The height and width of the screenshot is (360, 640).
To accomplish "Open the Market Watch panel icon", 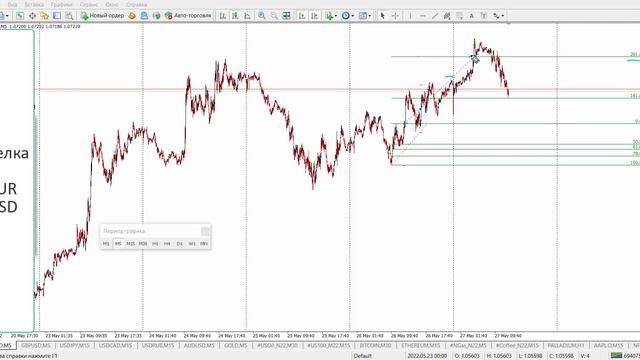I will (x=20, y=16).
